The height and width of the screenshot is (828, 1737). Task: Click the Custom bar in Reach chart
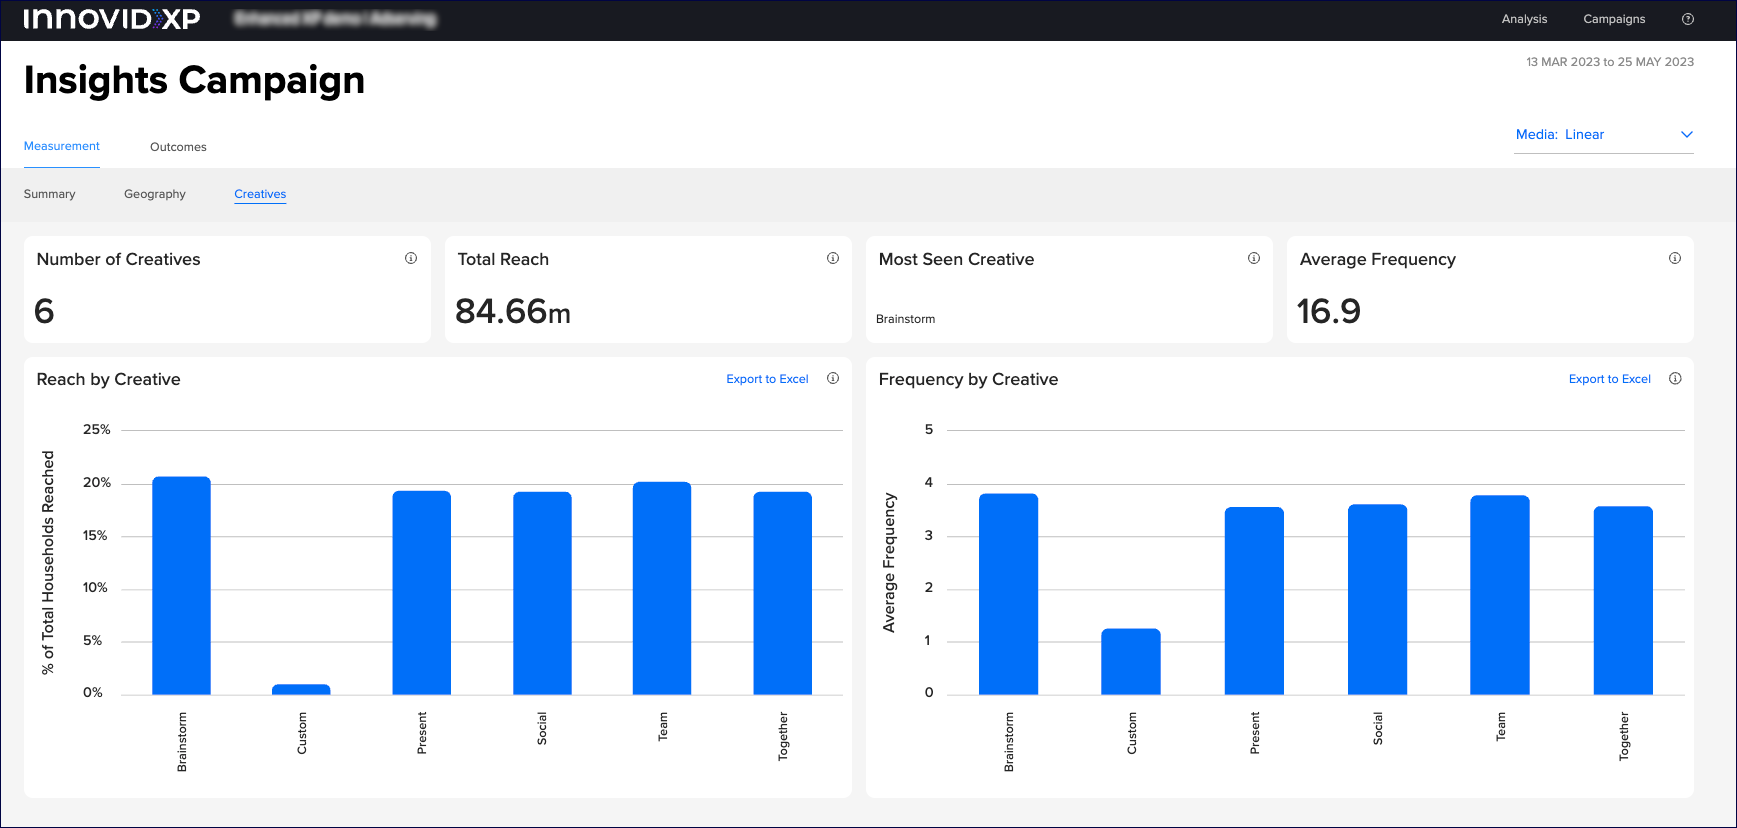point(301,689)
